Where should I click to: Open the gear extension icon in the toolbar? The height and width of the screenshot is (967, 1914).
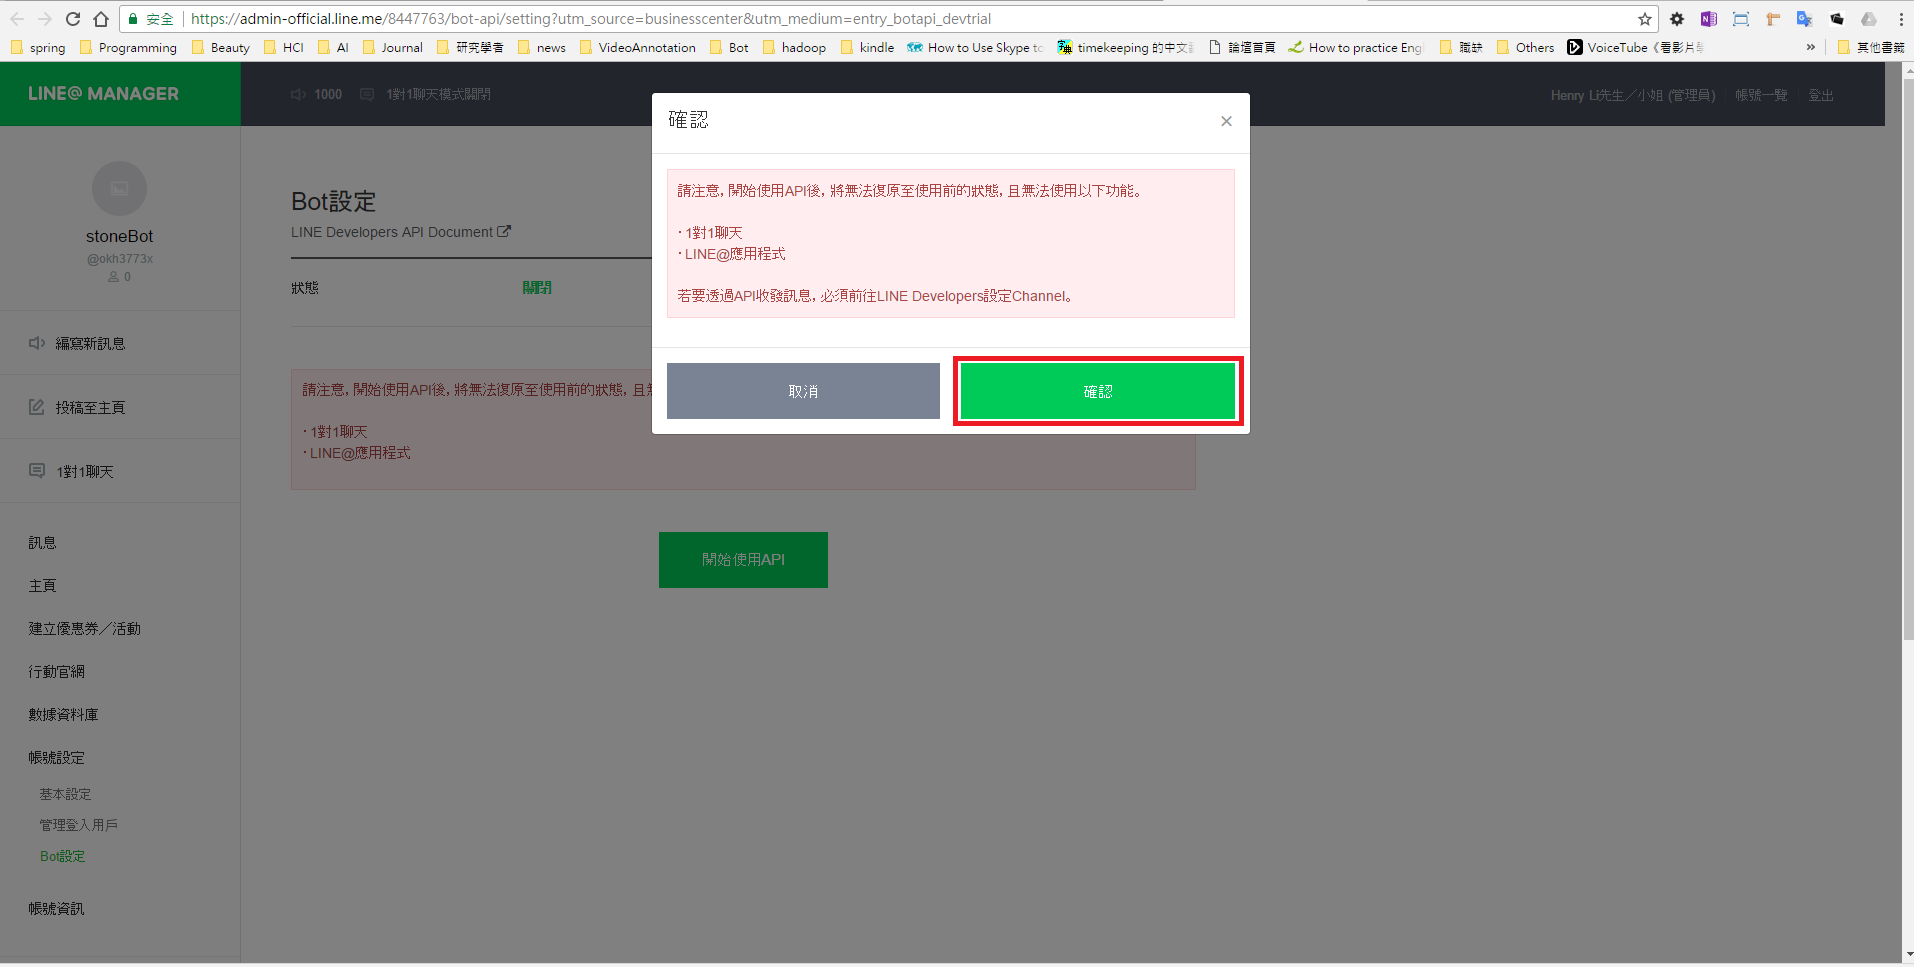coord(1677,19)
